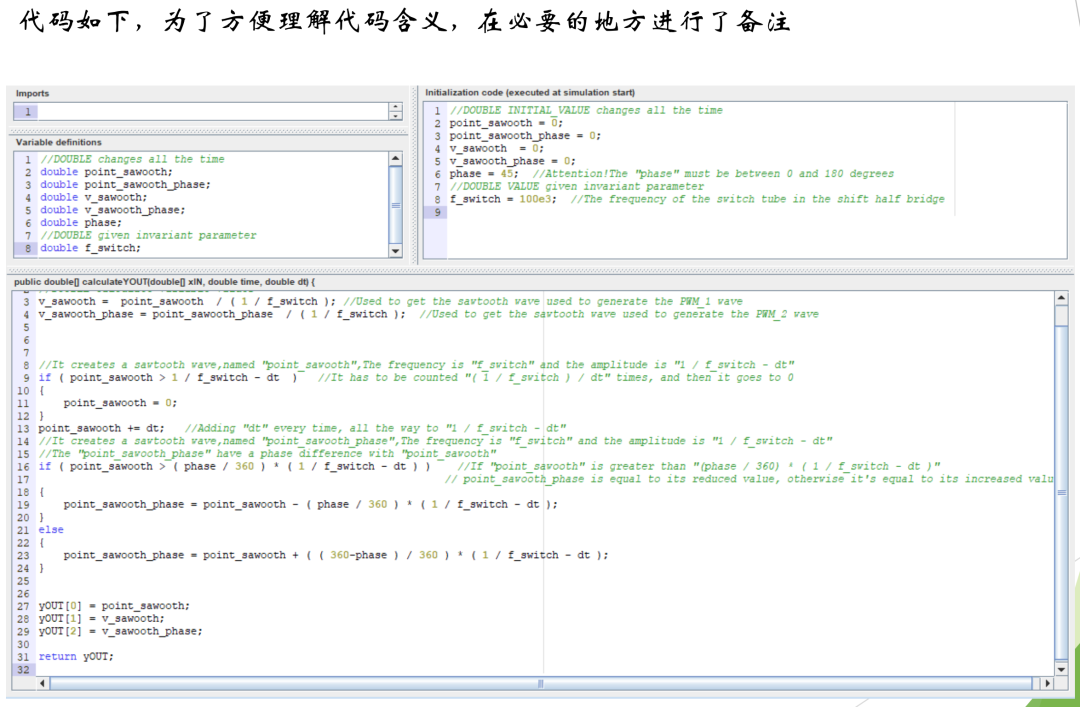The width and height of the screenshot is (1080, 707).
Task: Click inside the Imports input field
Action: tap(200, 110)
